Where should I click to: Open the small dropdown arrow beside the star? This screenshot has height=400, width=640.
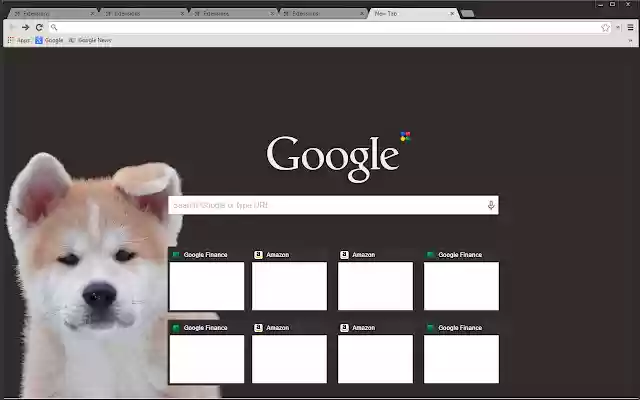click(618, 27)
